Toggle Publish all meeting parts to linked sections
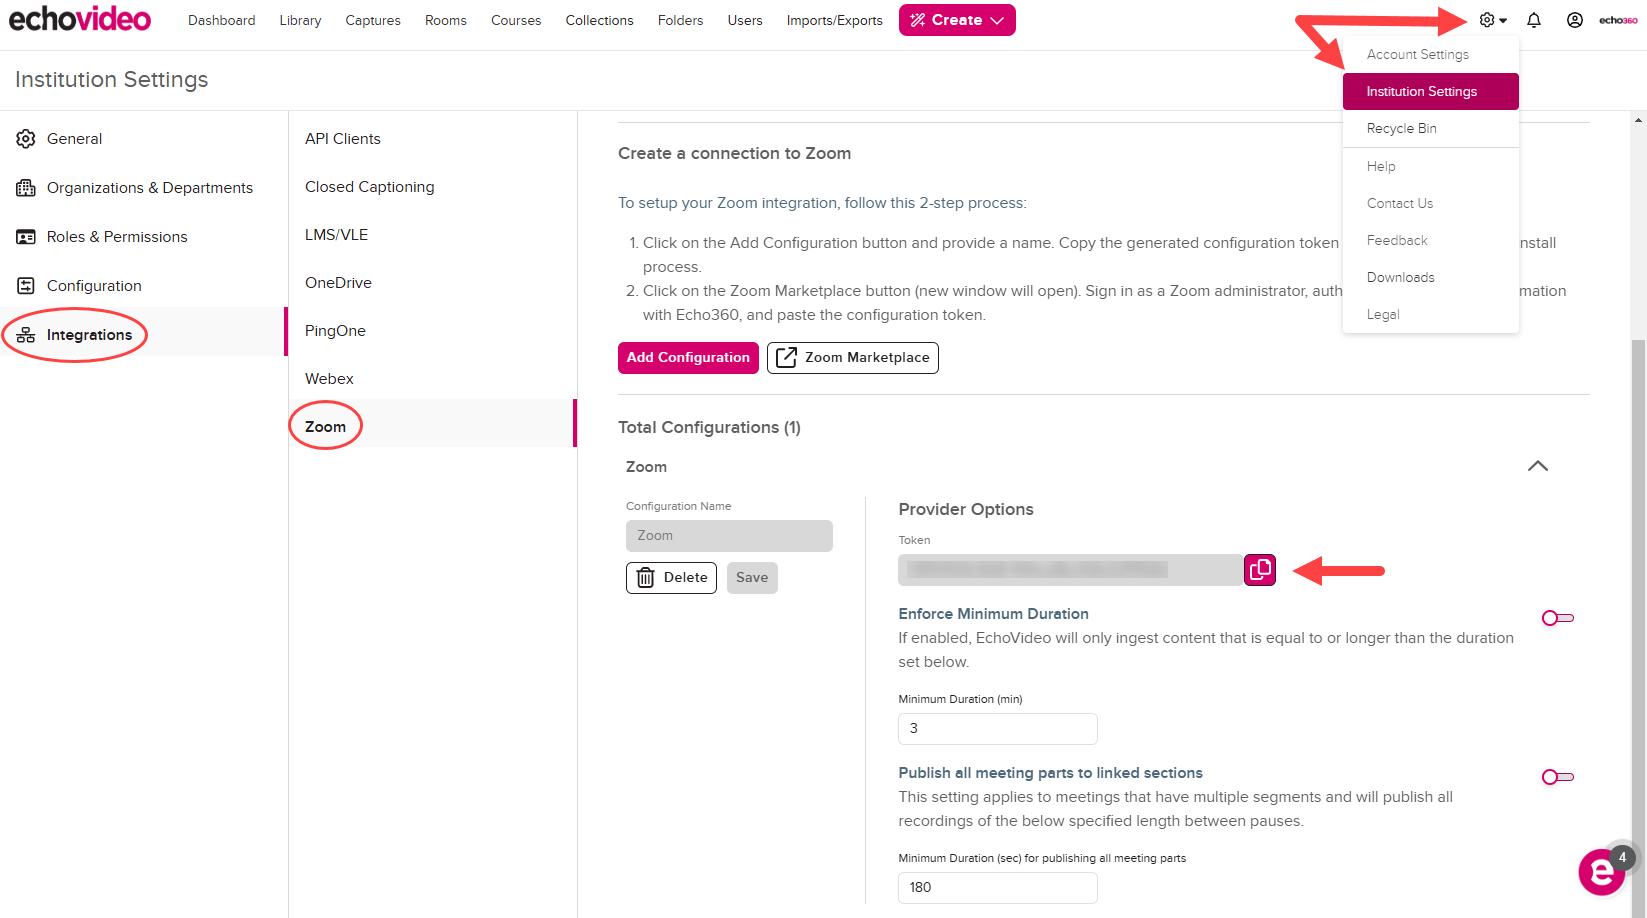The height and width of the screenshot is (918, 1647). 1558,777
